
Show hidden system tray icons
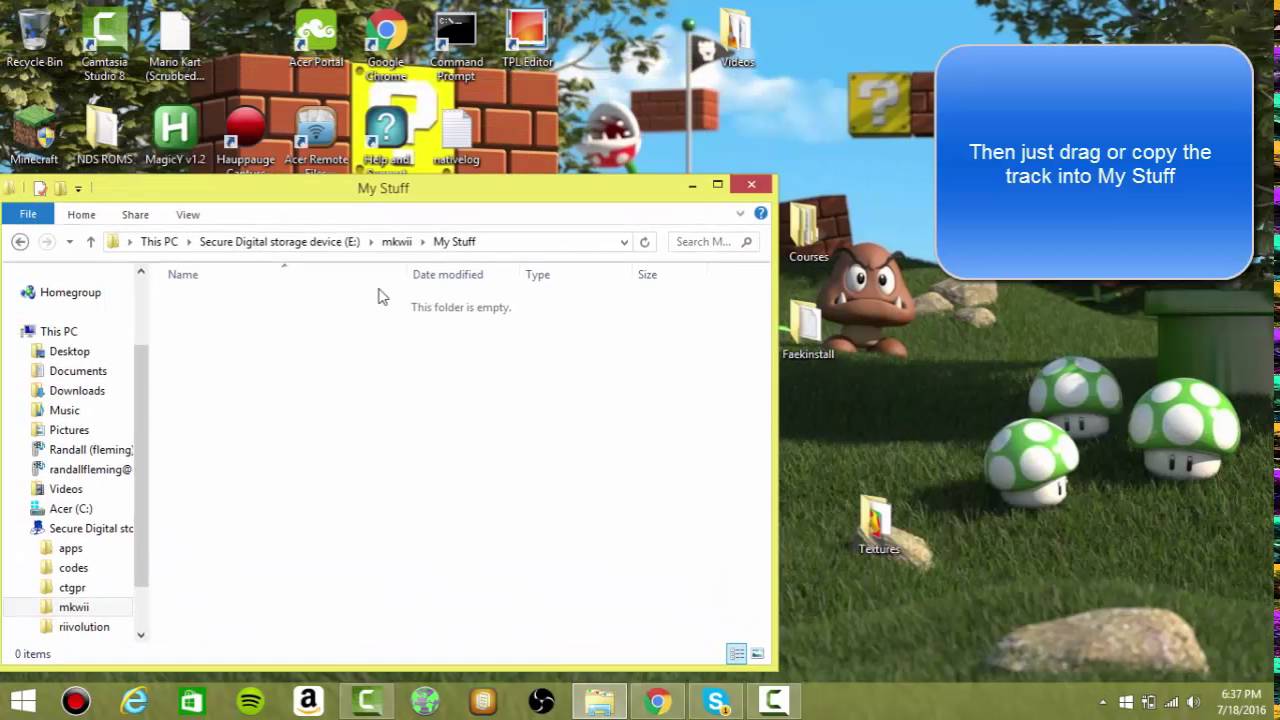(x=1103, y=702)
